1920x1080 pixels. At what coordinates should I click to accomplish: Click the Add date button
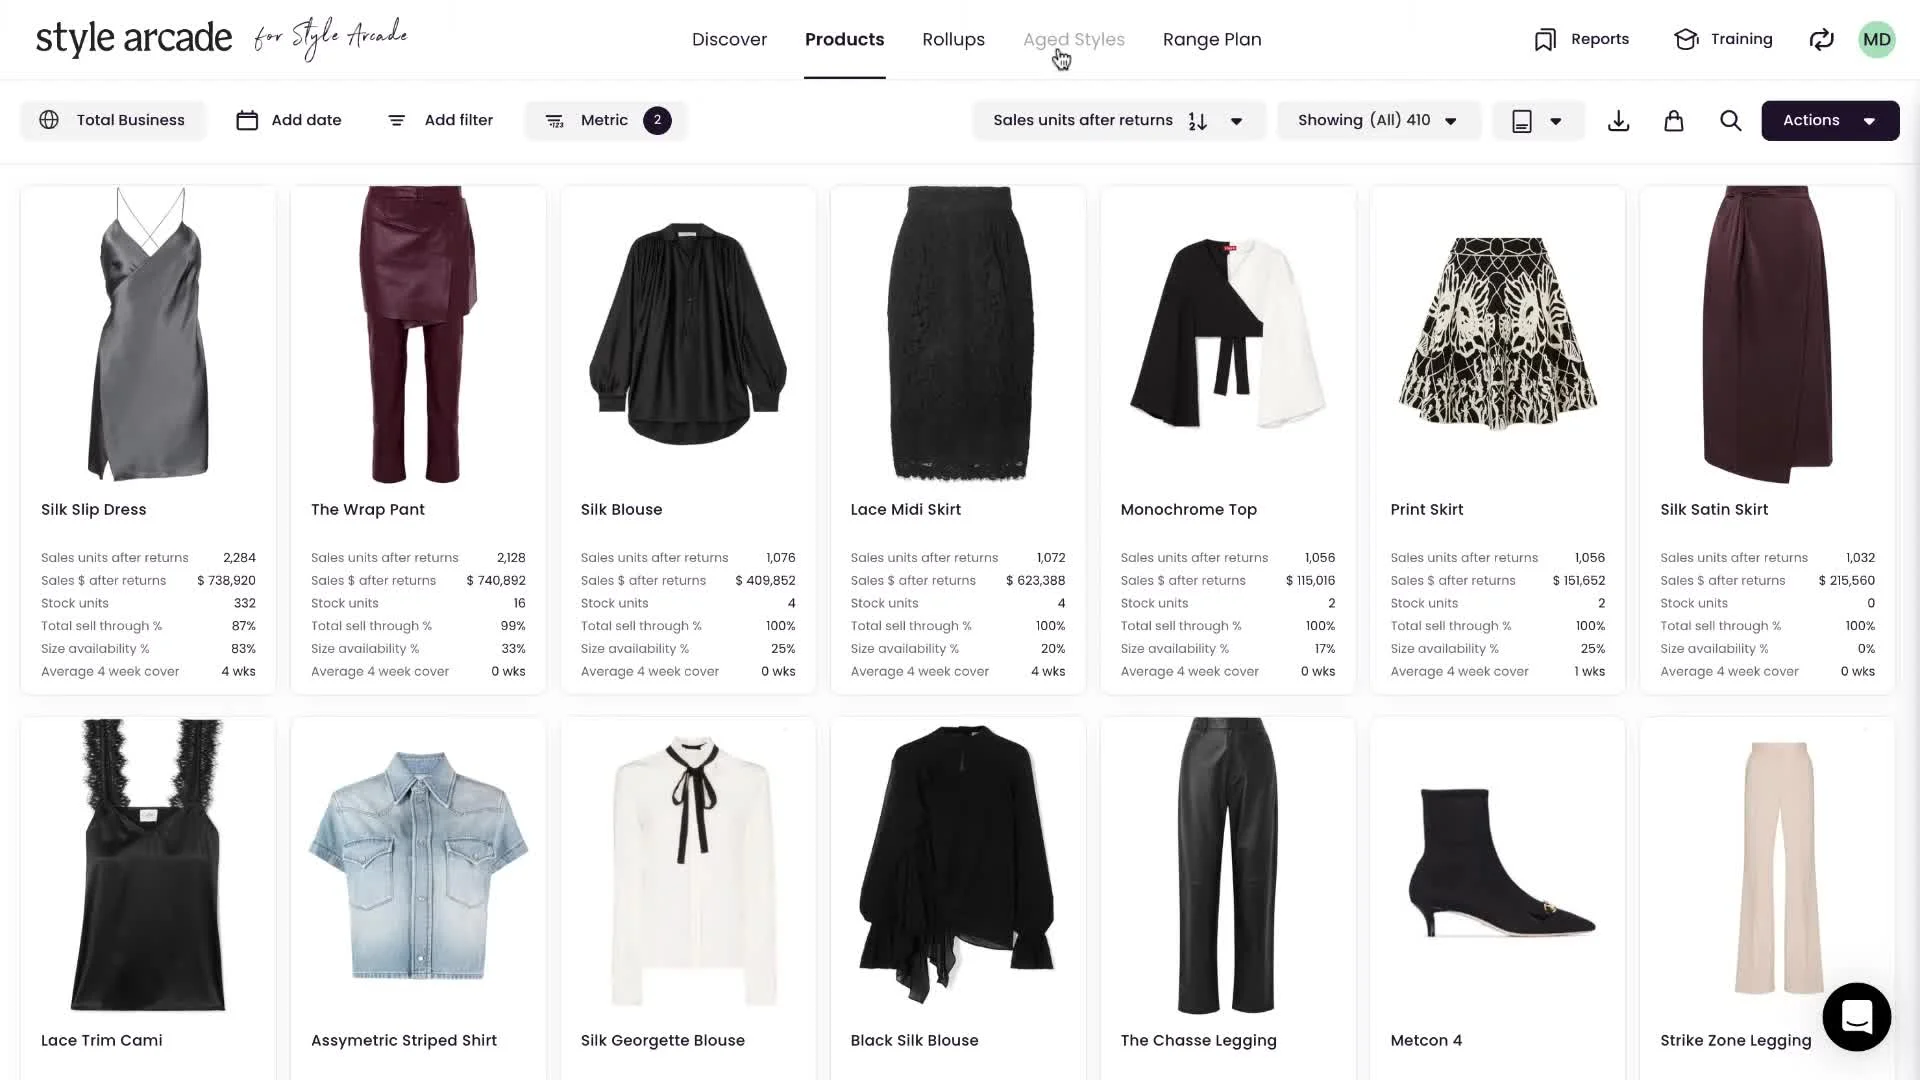289,121
